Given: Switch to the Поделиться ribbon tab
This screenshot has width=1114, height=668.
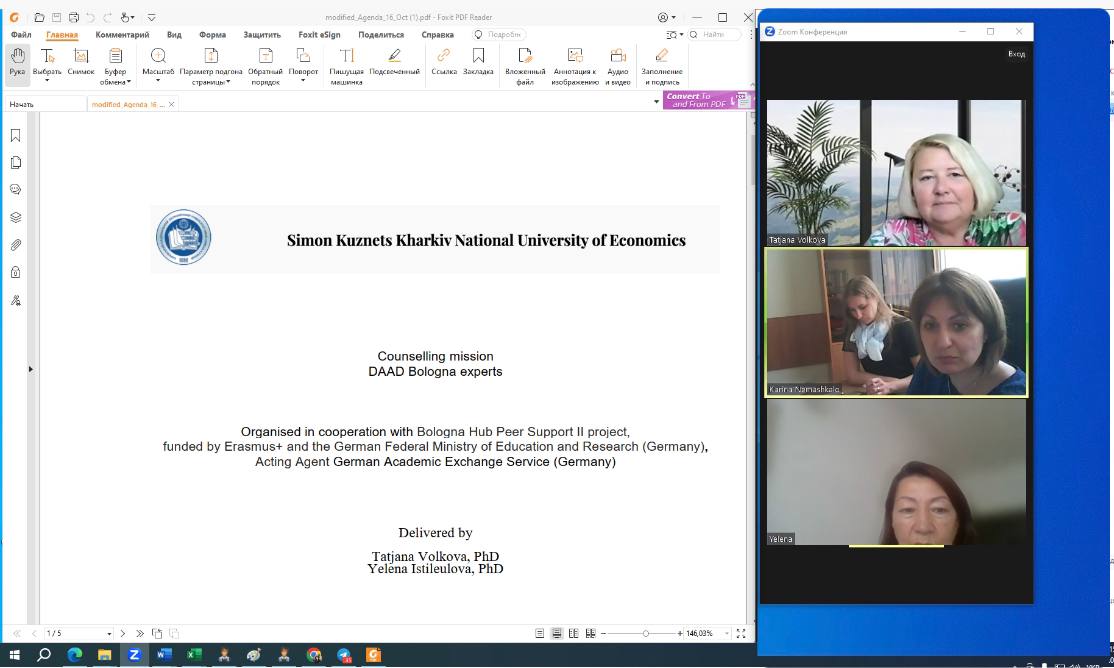Looking at the screenshot, I should pyautogui.click(x=381, y=34).
